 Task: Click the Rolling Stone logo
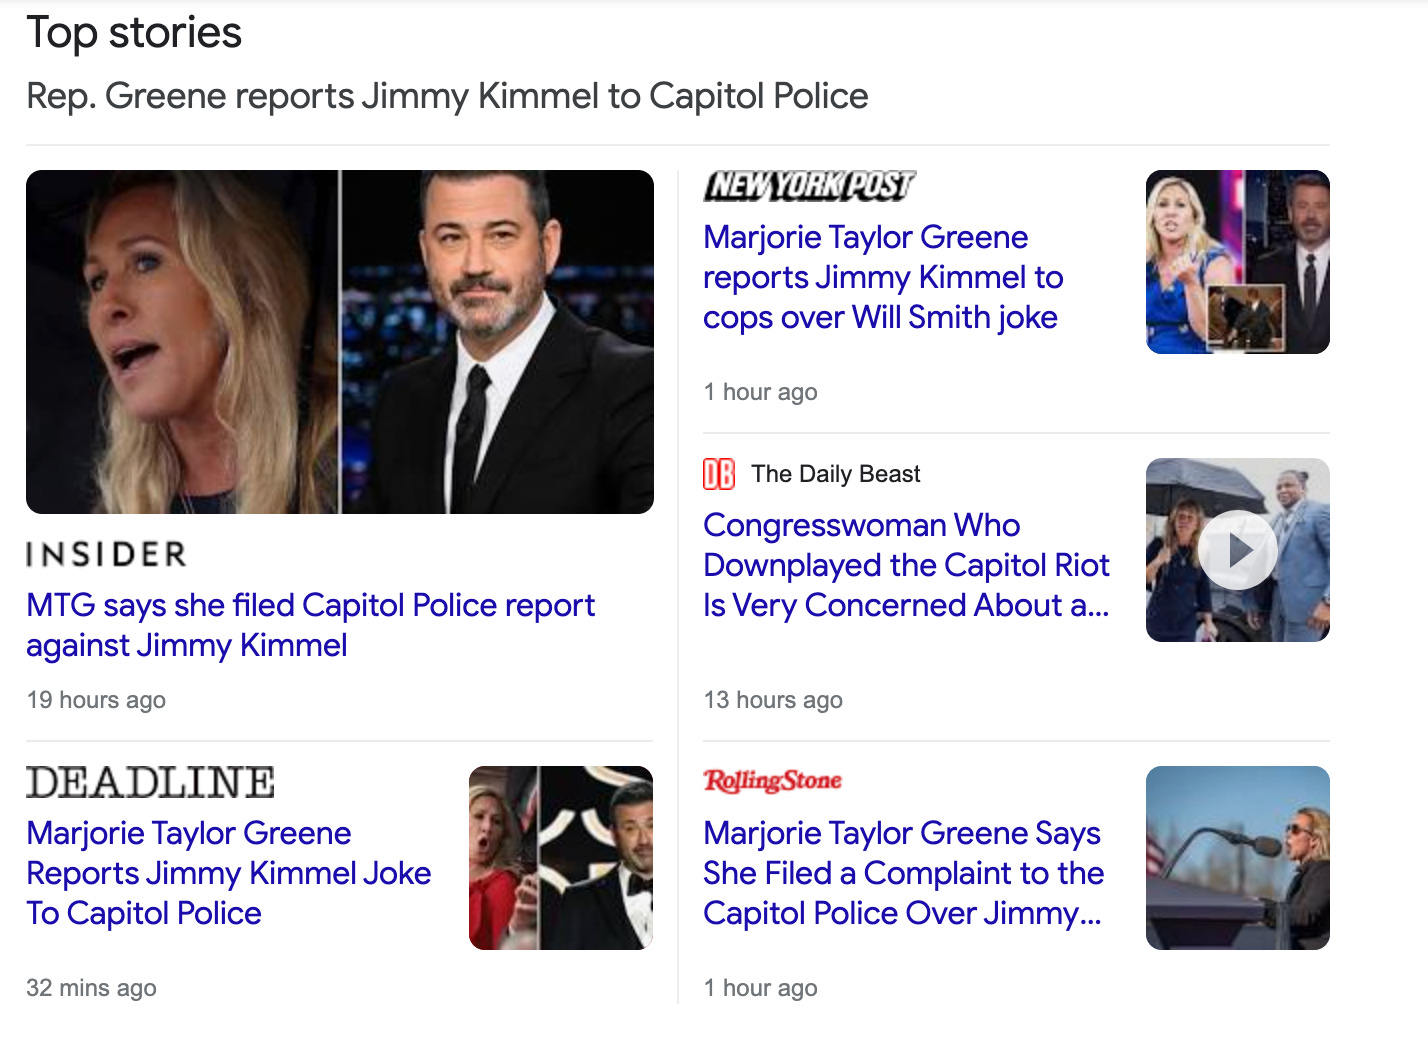[772, 781]
